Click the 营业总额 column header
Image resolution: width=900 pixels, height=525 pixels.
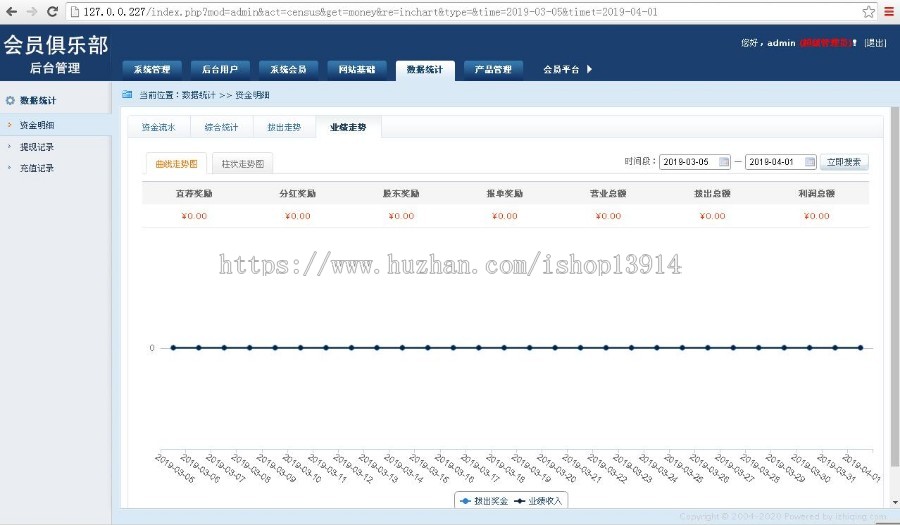(x=608, y=193)
